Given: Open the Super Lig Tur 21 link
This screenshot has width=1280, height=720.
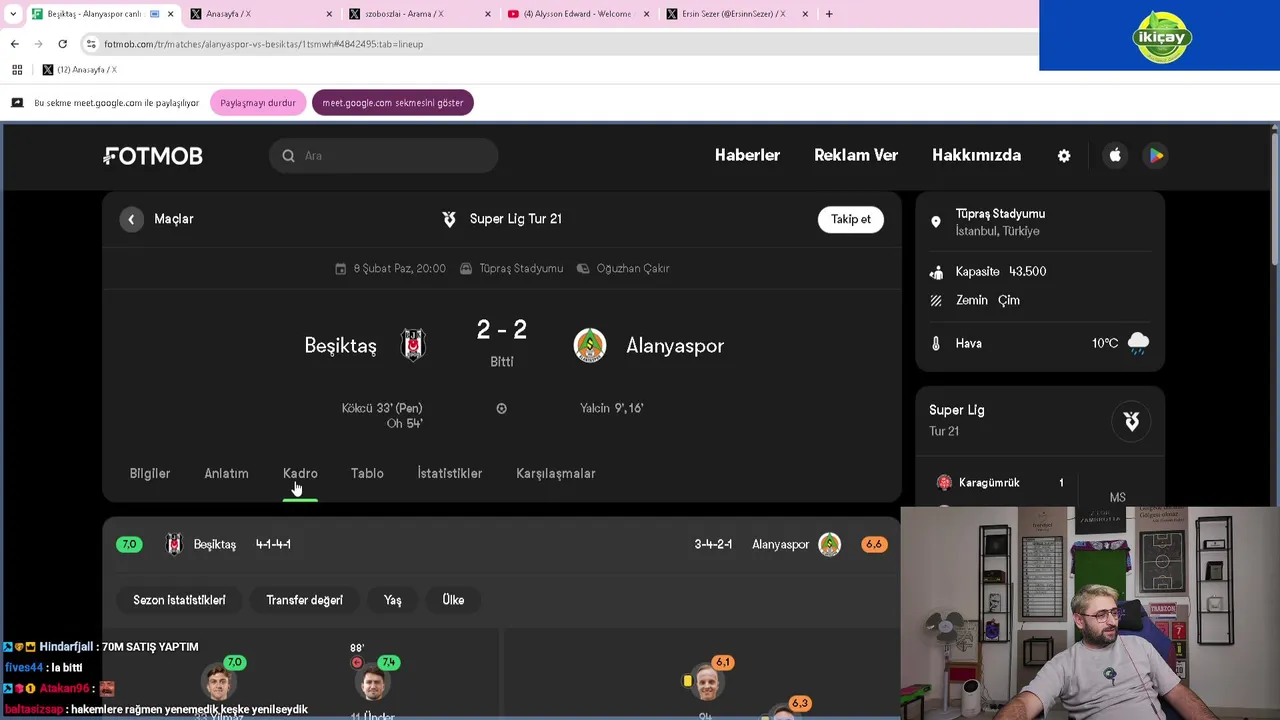Looking at the screenshot, I should 516,219.
